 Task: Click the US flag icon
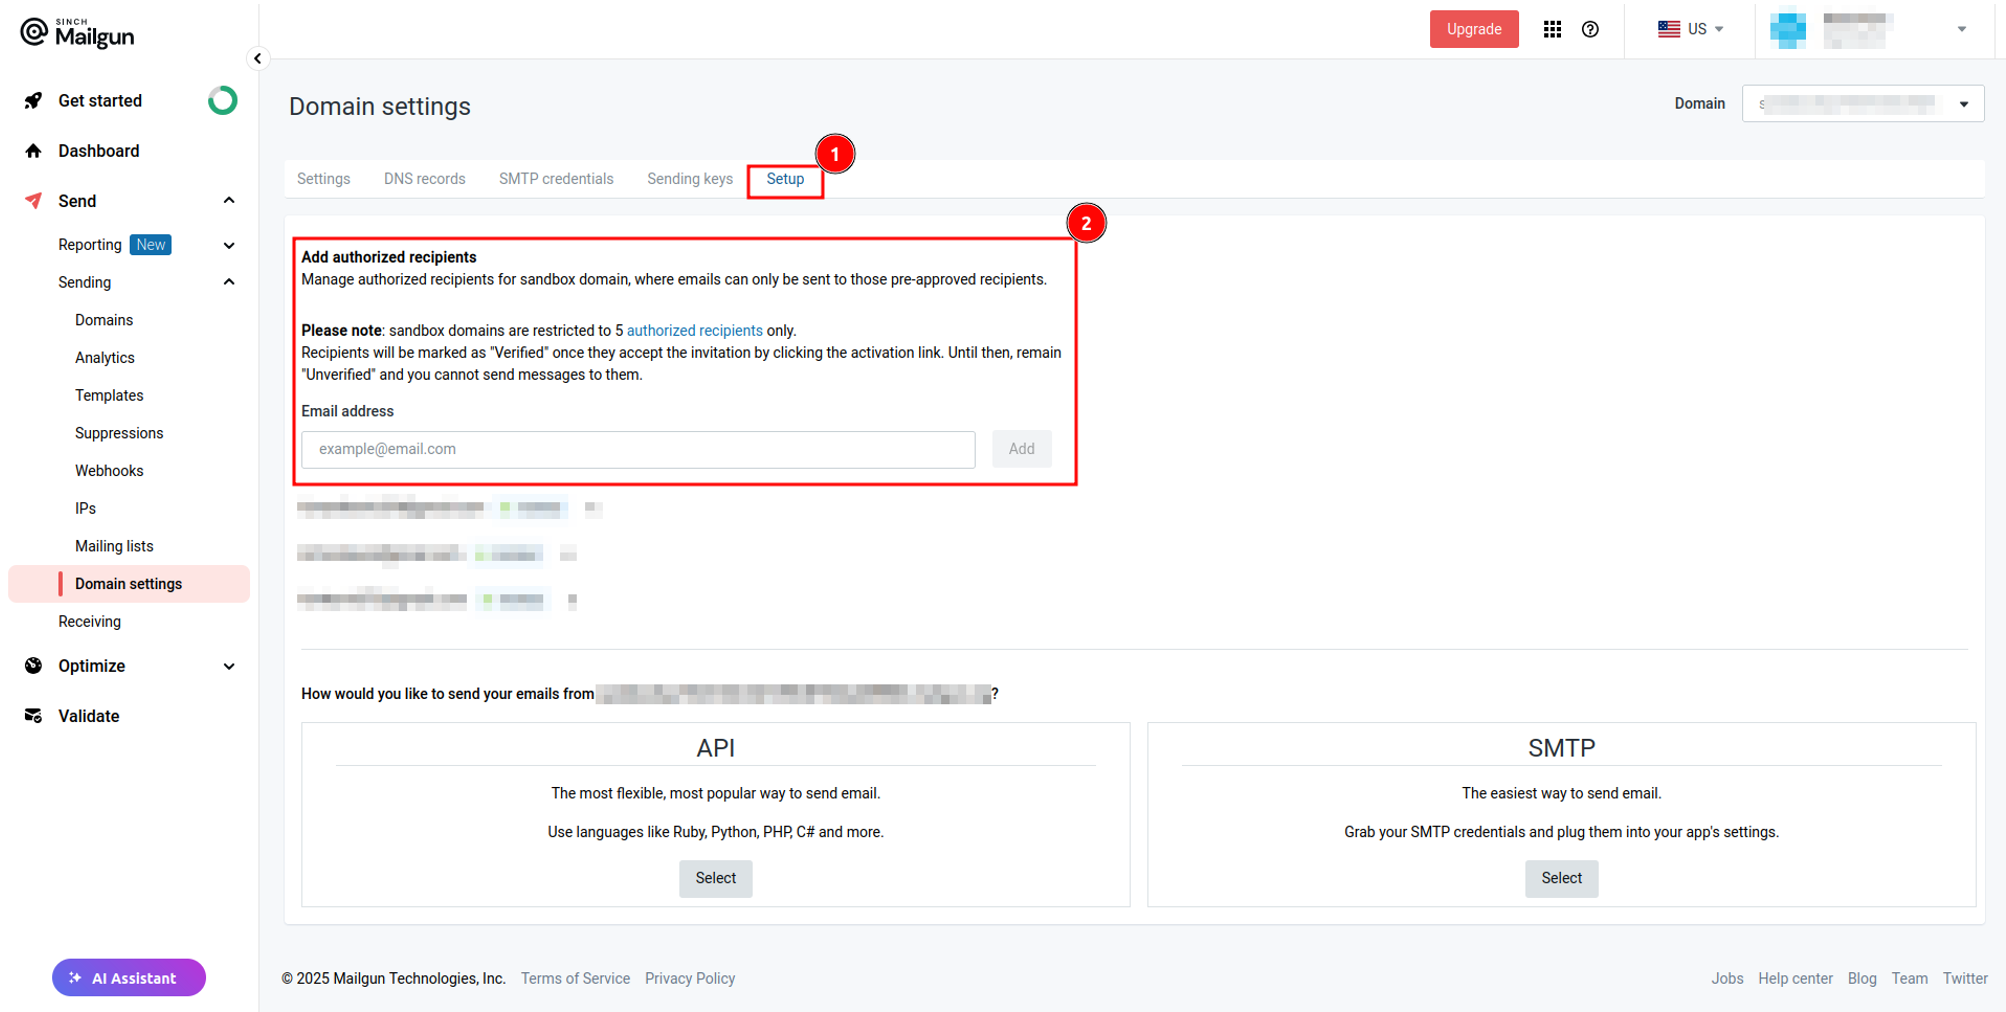[1669, 29]
